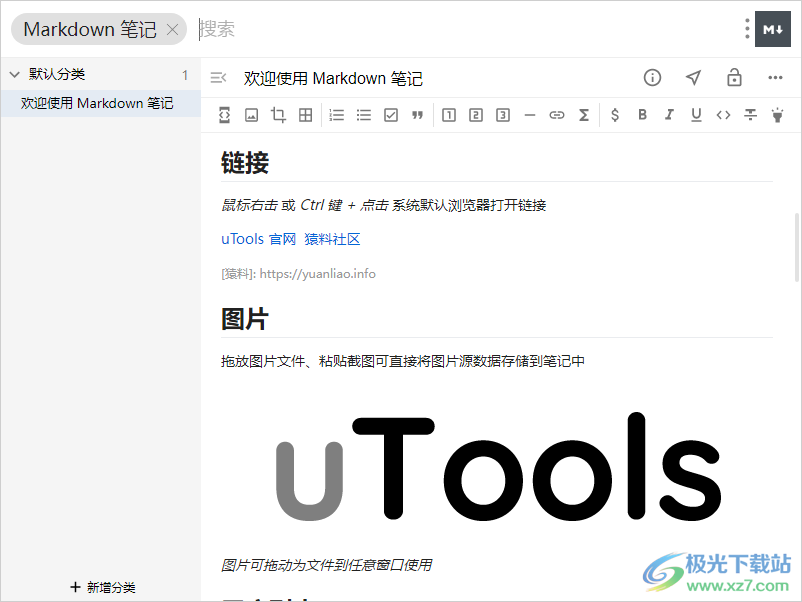The width and height of the screenshot is (802, 602).
Task: Insert a blockquote with the quote icon
Action: point(418,115)
